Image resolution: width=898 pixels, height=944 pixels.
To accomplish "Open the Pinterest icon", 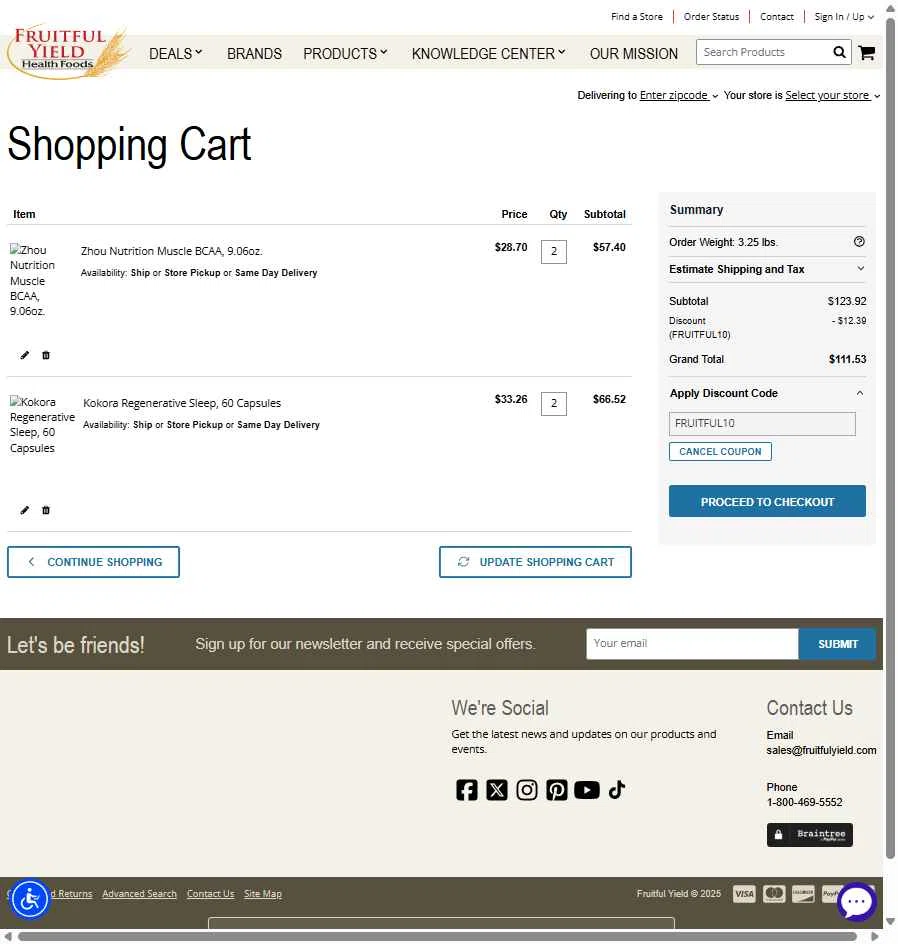I will coord(557,790).
